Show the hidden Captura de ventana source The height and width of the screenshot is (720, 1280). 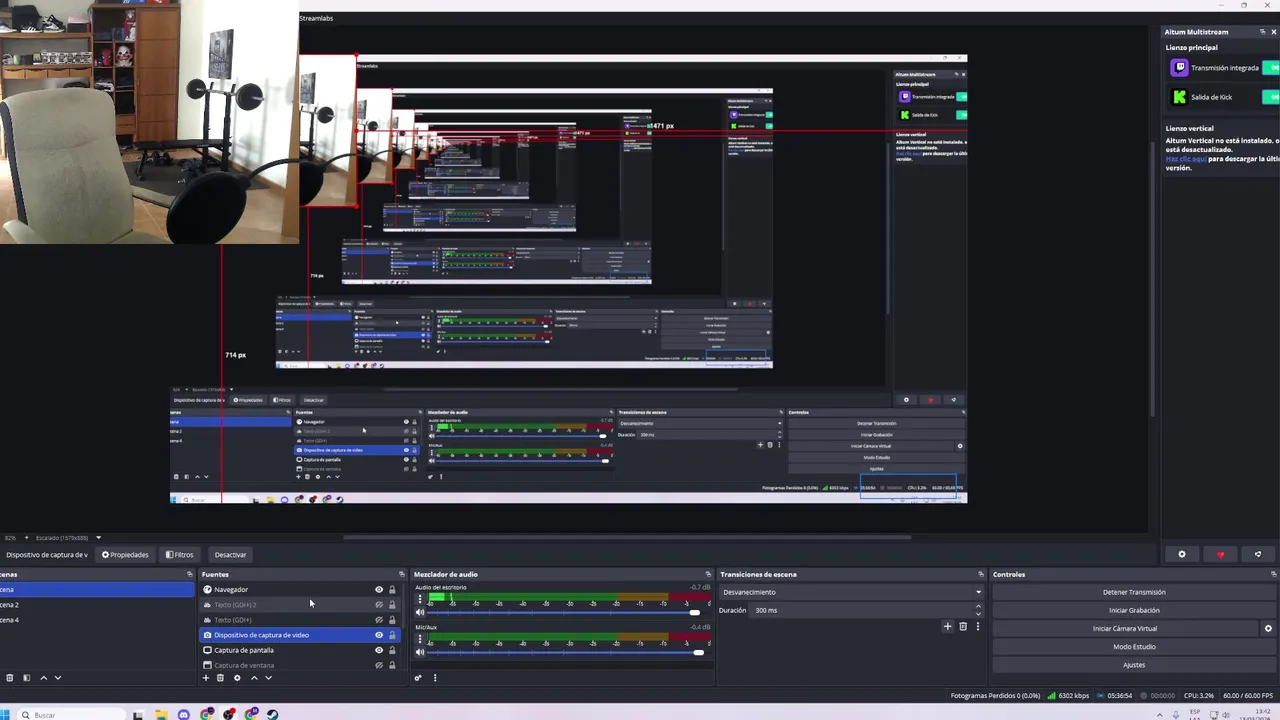coord(379,665)
